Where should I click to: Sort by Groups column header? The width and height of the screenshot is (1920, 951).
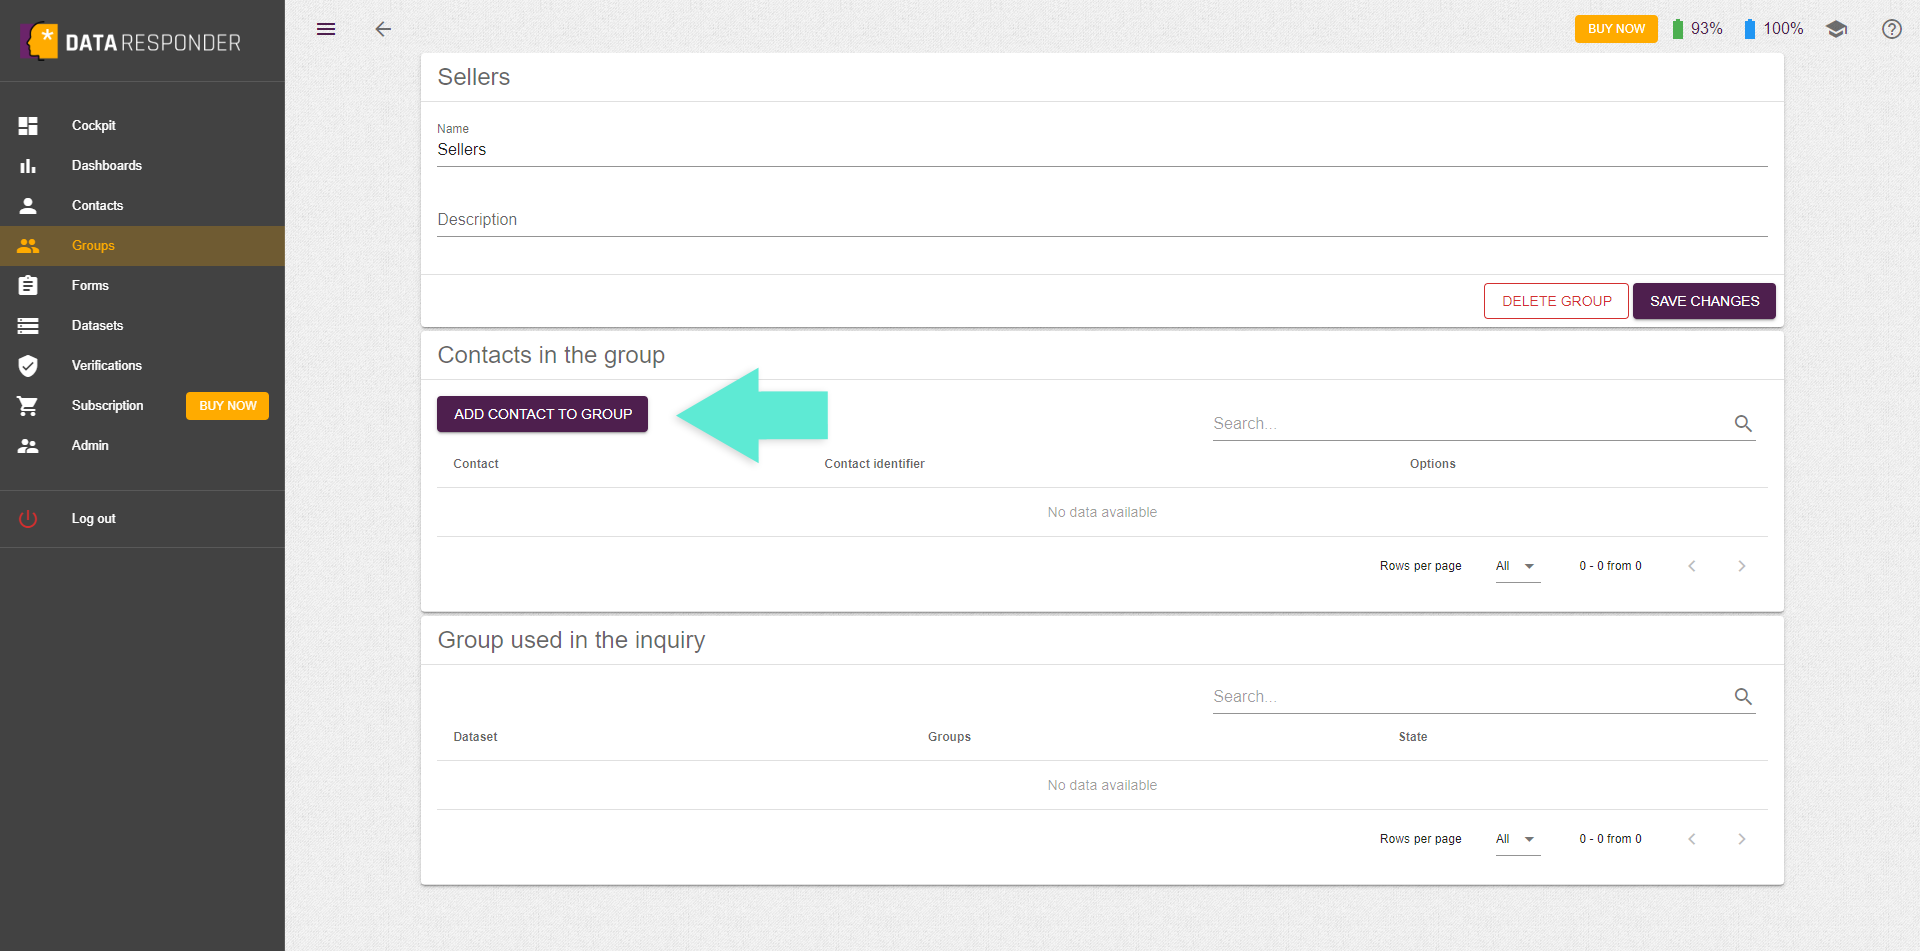[x=949, y=737]
